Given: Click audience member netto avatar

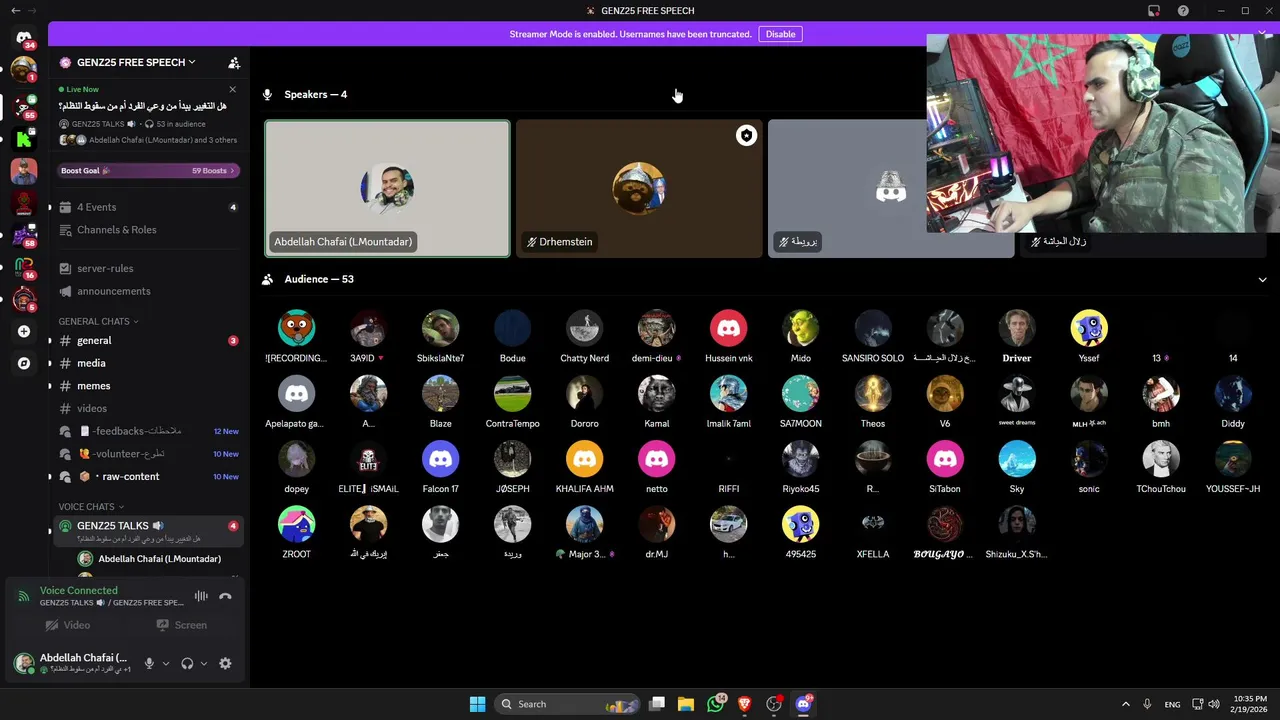Looking at the screenshot, I should coord(656,459).
